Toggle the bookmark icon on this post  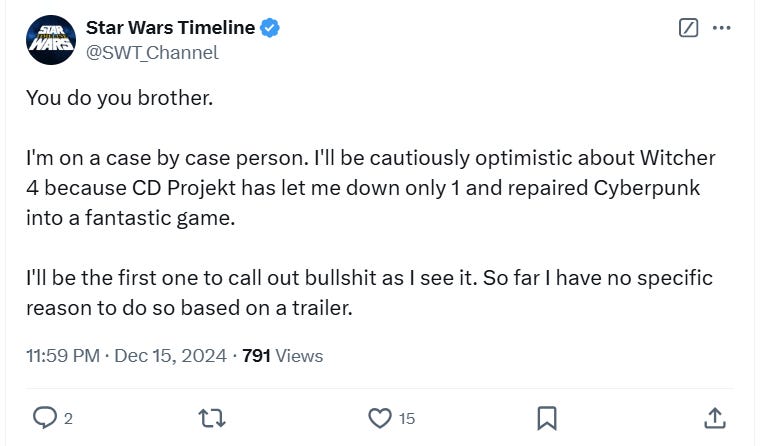[547, 417]
